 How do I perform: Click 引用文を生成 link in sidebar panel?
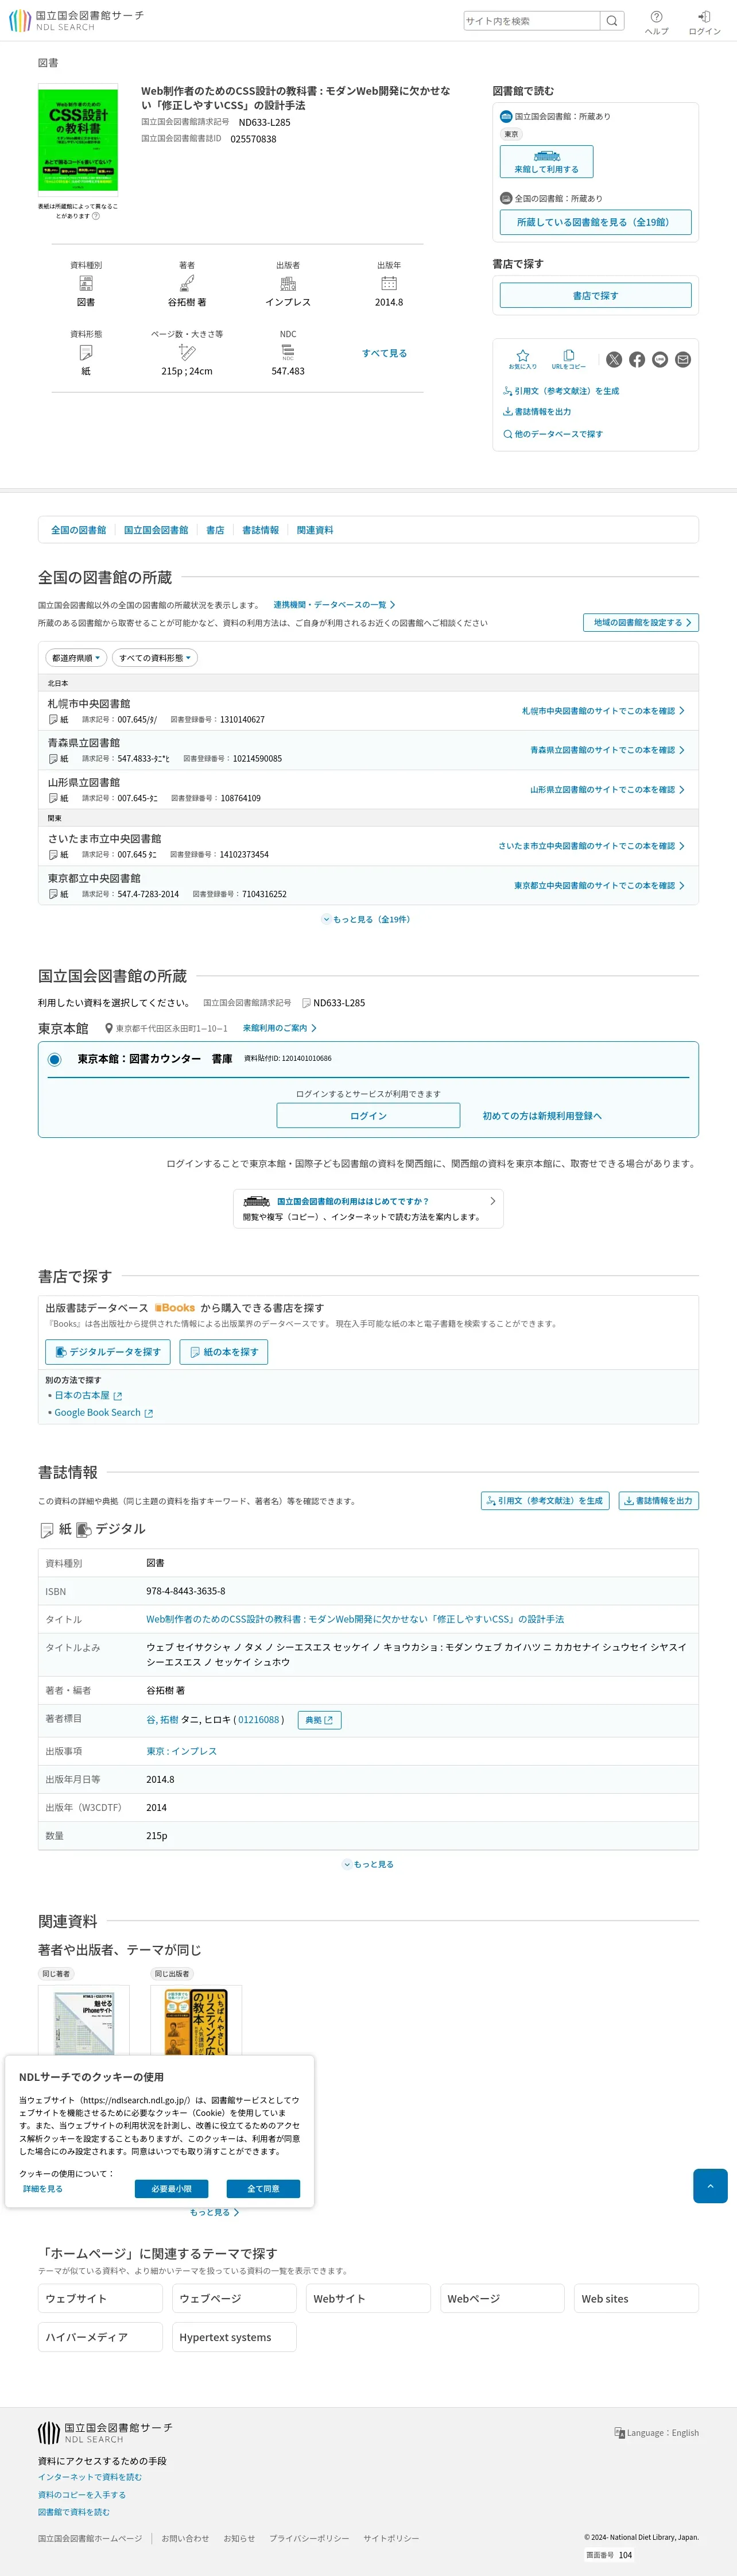561,391
